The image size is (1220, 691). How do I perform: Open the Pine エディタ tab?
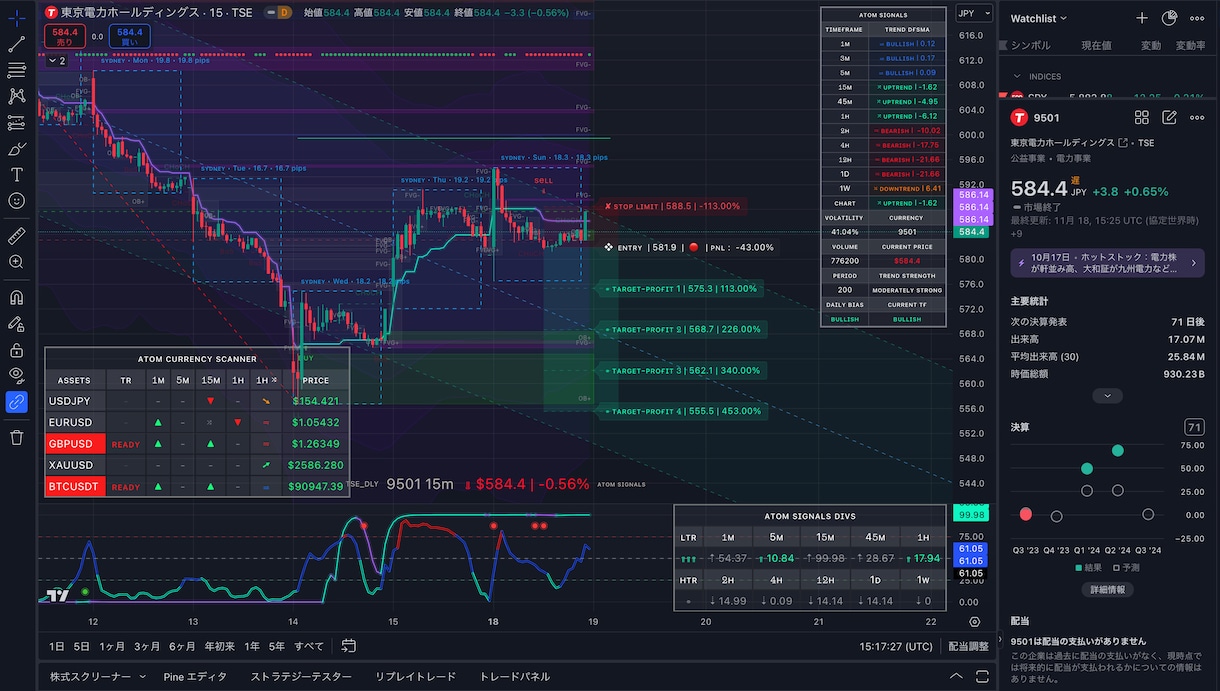pos(195,677)
